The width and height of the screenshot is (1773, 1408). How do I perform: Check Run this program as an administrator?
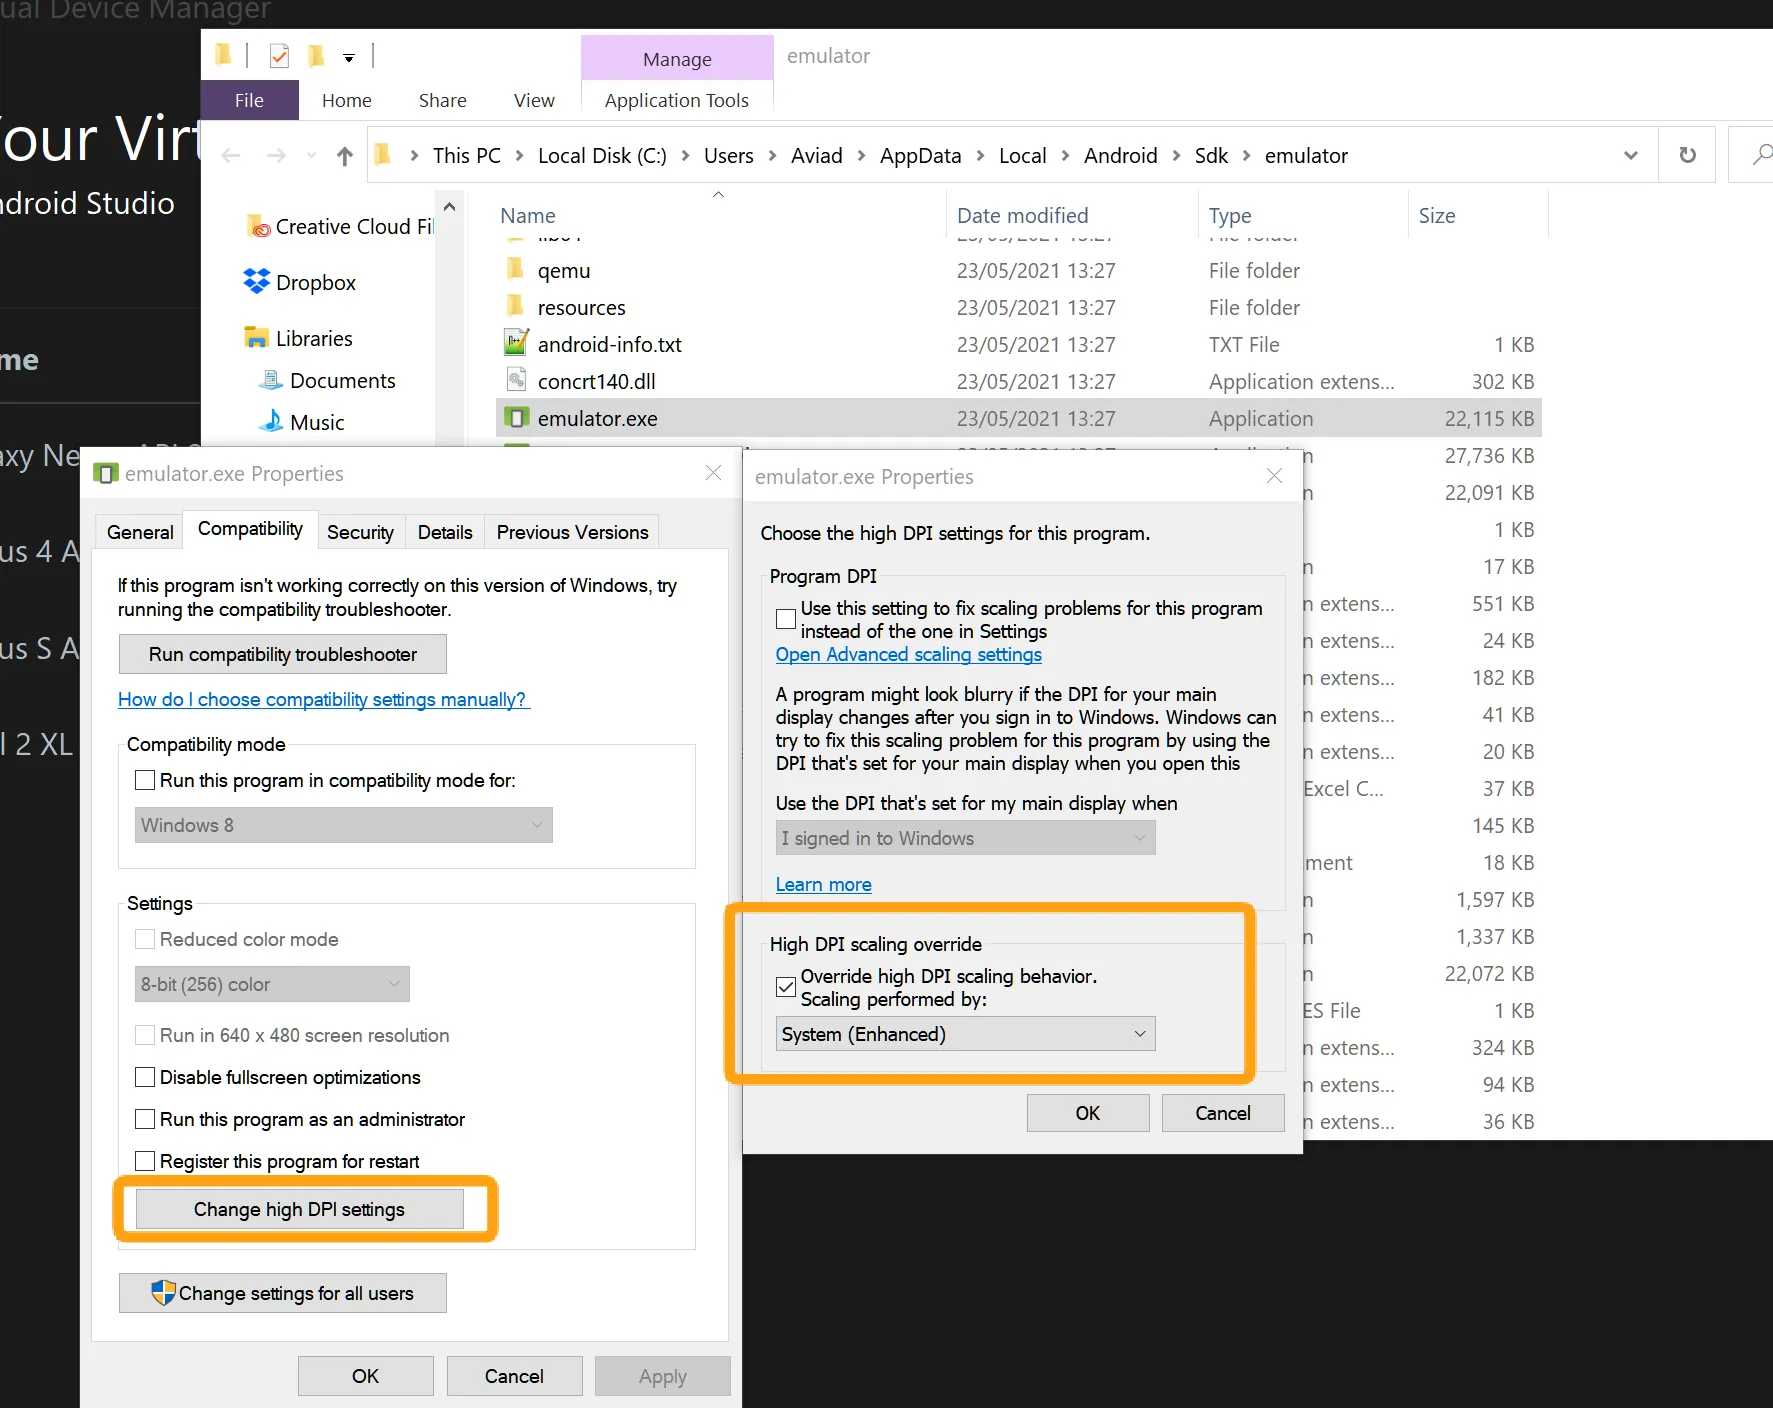(145, 1119)
